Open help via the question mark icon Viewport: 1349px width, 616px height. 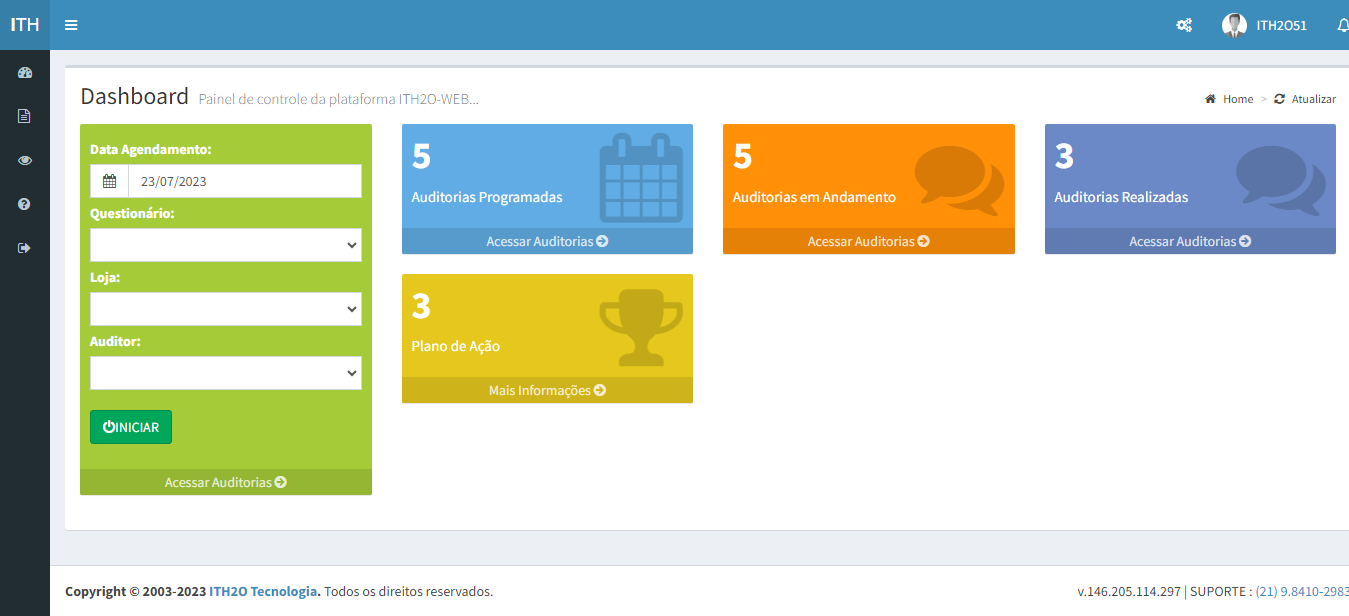click(24, 204)
